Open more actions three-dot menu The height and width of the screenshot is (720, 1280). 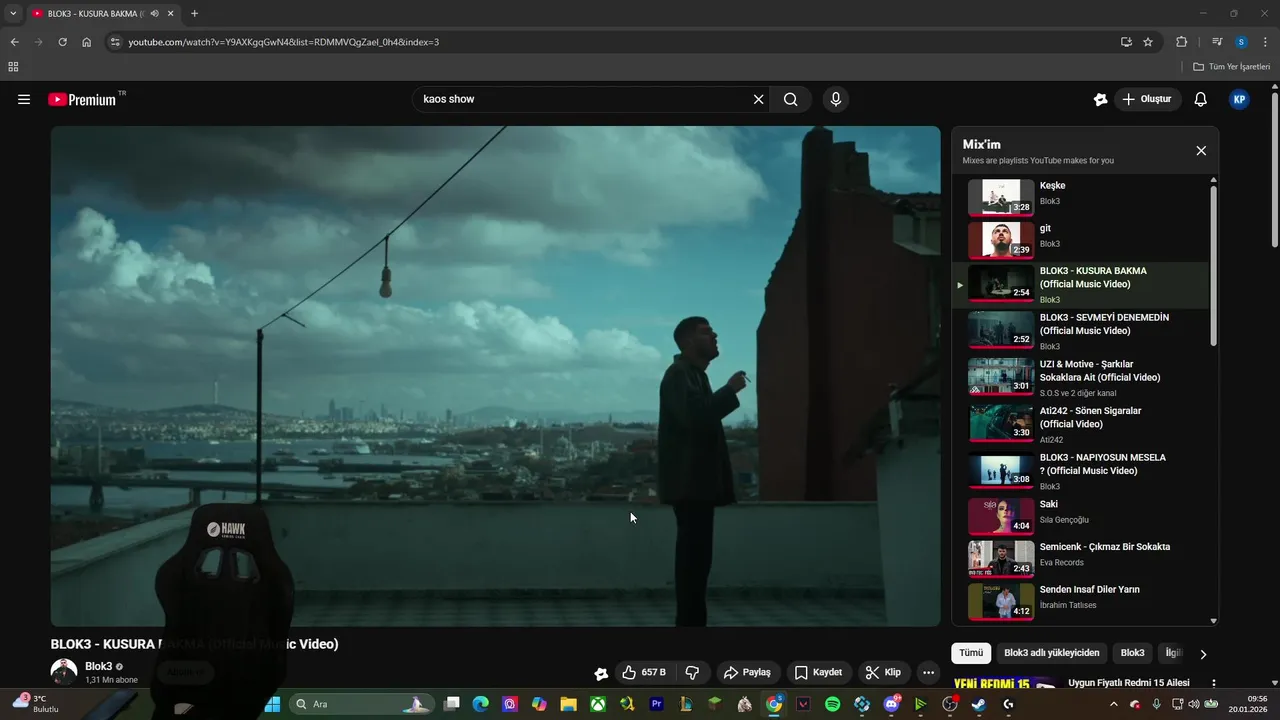[x=929, y=673]
